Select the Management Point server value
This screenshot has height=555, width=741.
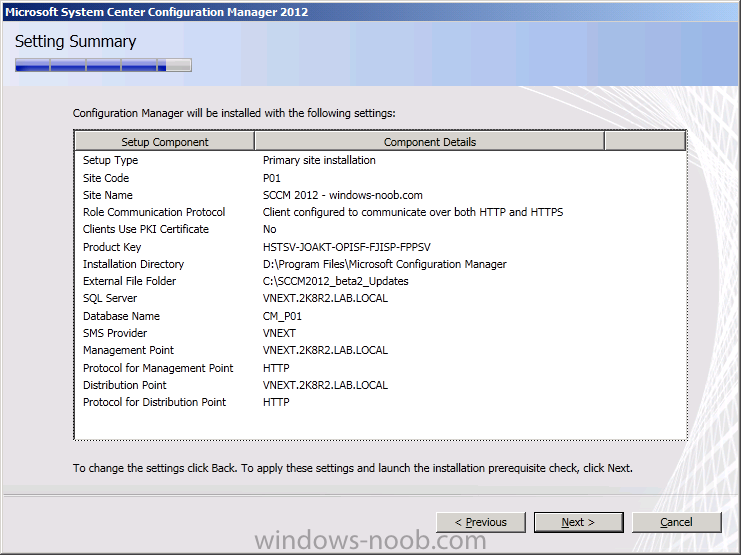(x=325, y=350)
